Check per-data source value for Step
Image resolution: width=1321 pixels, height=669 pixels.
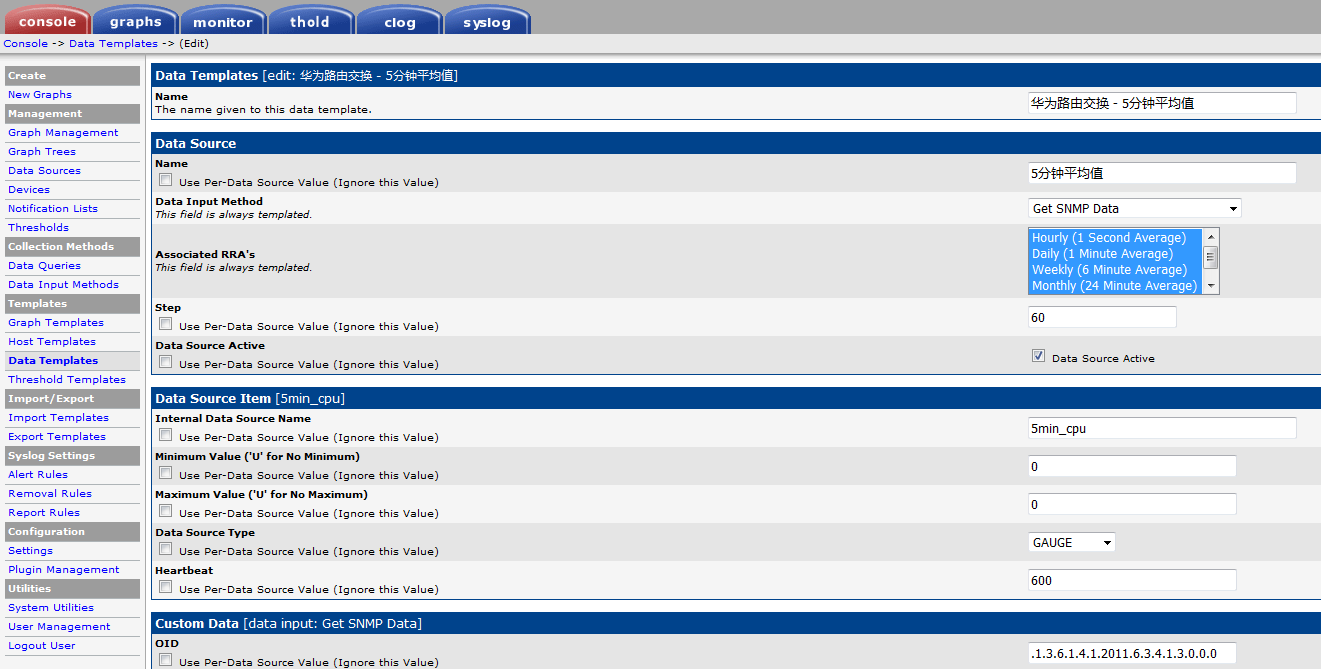165,325
